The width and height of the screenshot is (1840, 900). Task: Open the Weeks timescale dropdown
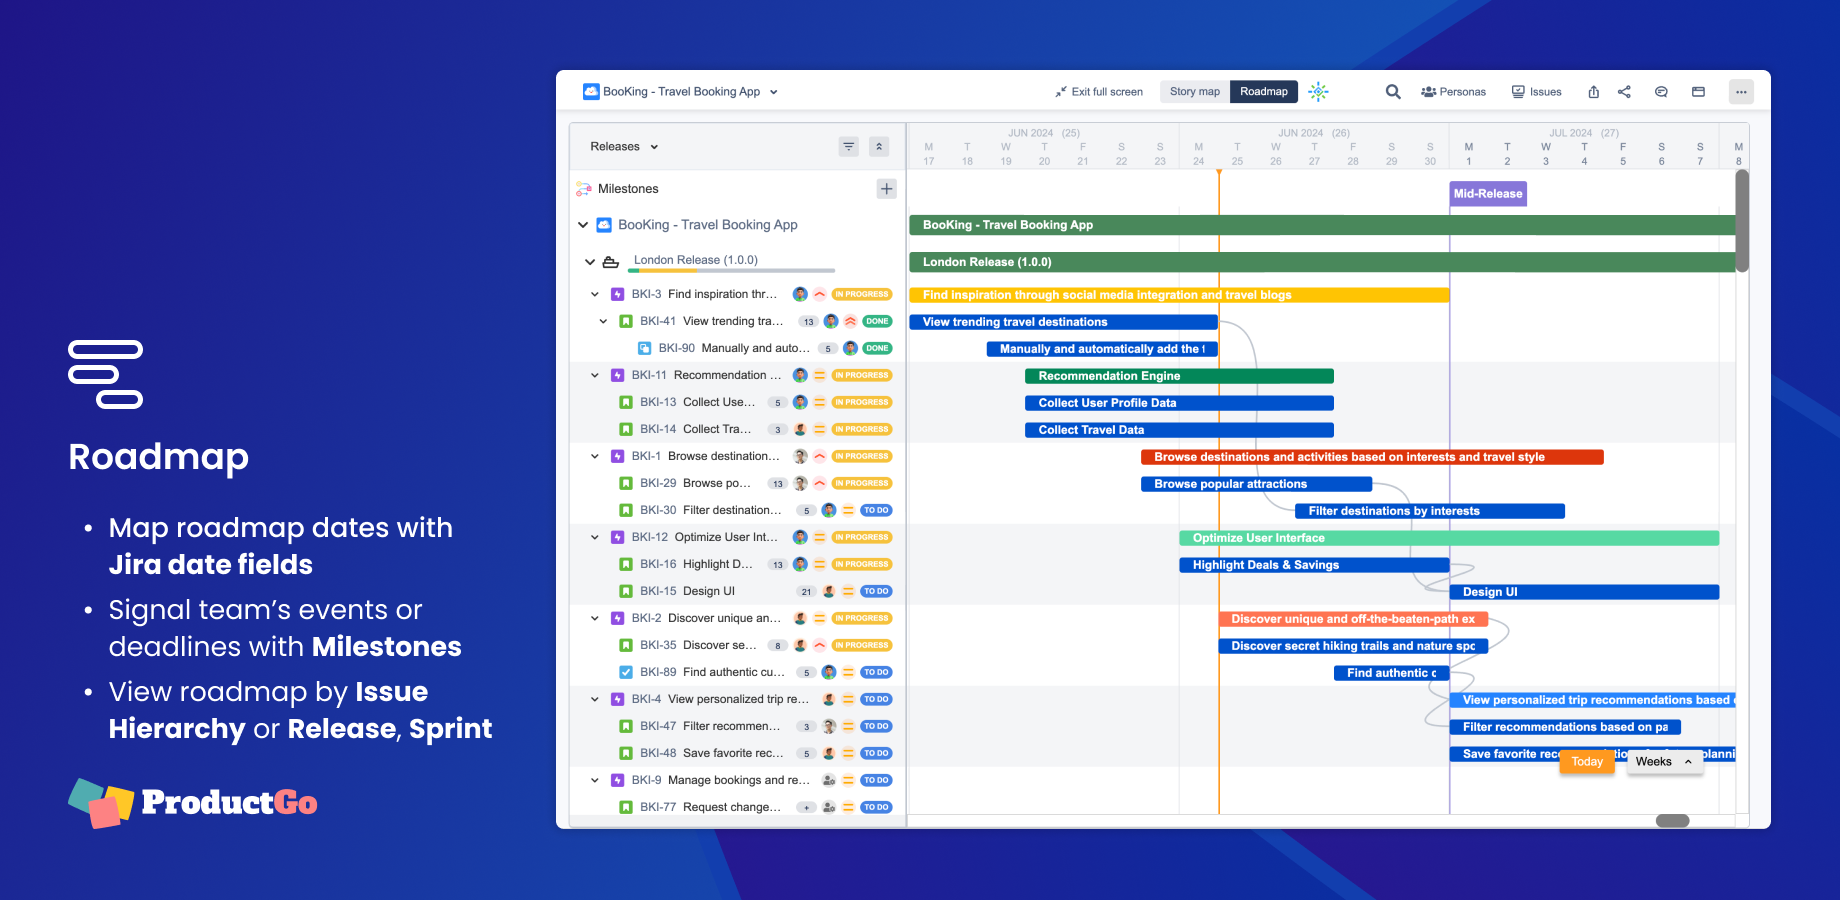(1663, 762)
